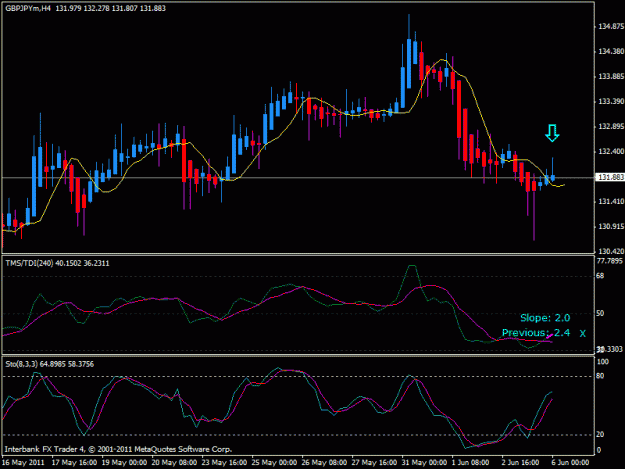This screenshot has width=625, height=469.
Task: Click the 23 May 16:00 time label
Action: [224, 463]
